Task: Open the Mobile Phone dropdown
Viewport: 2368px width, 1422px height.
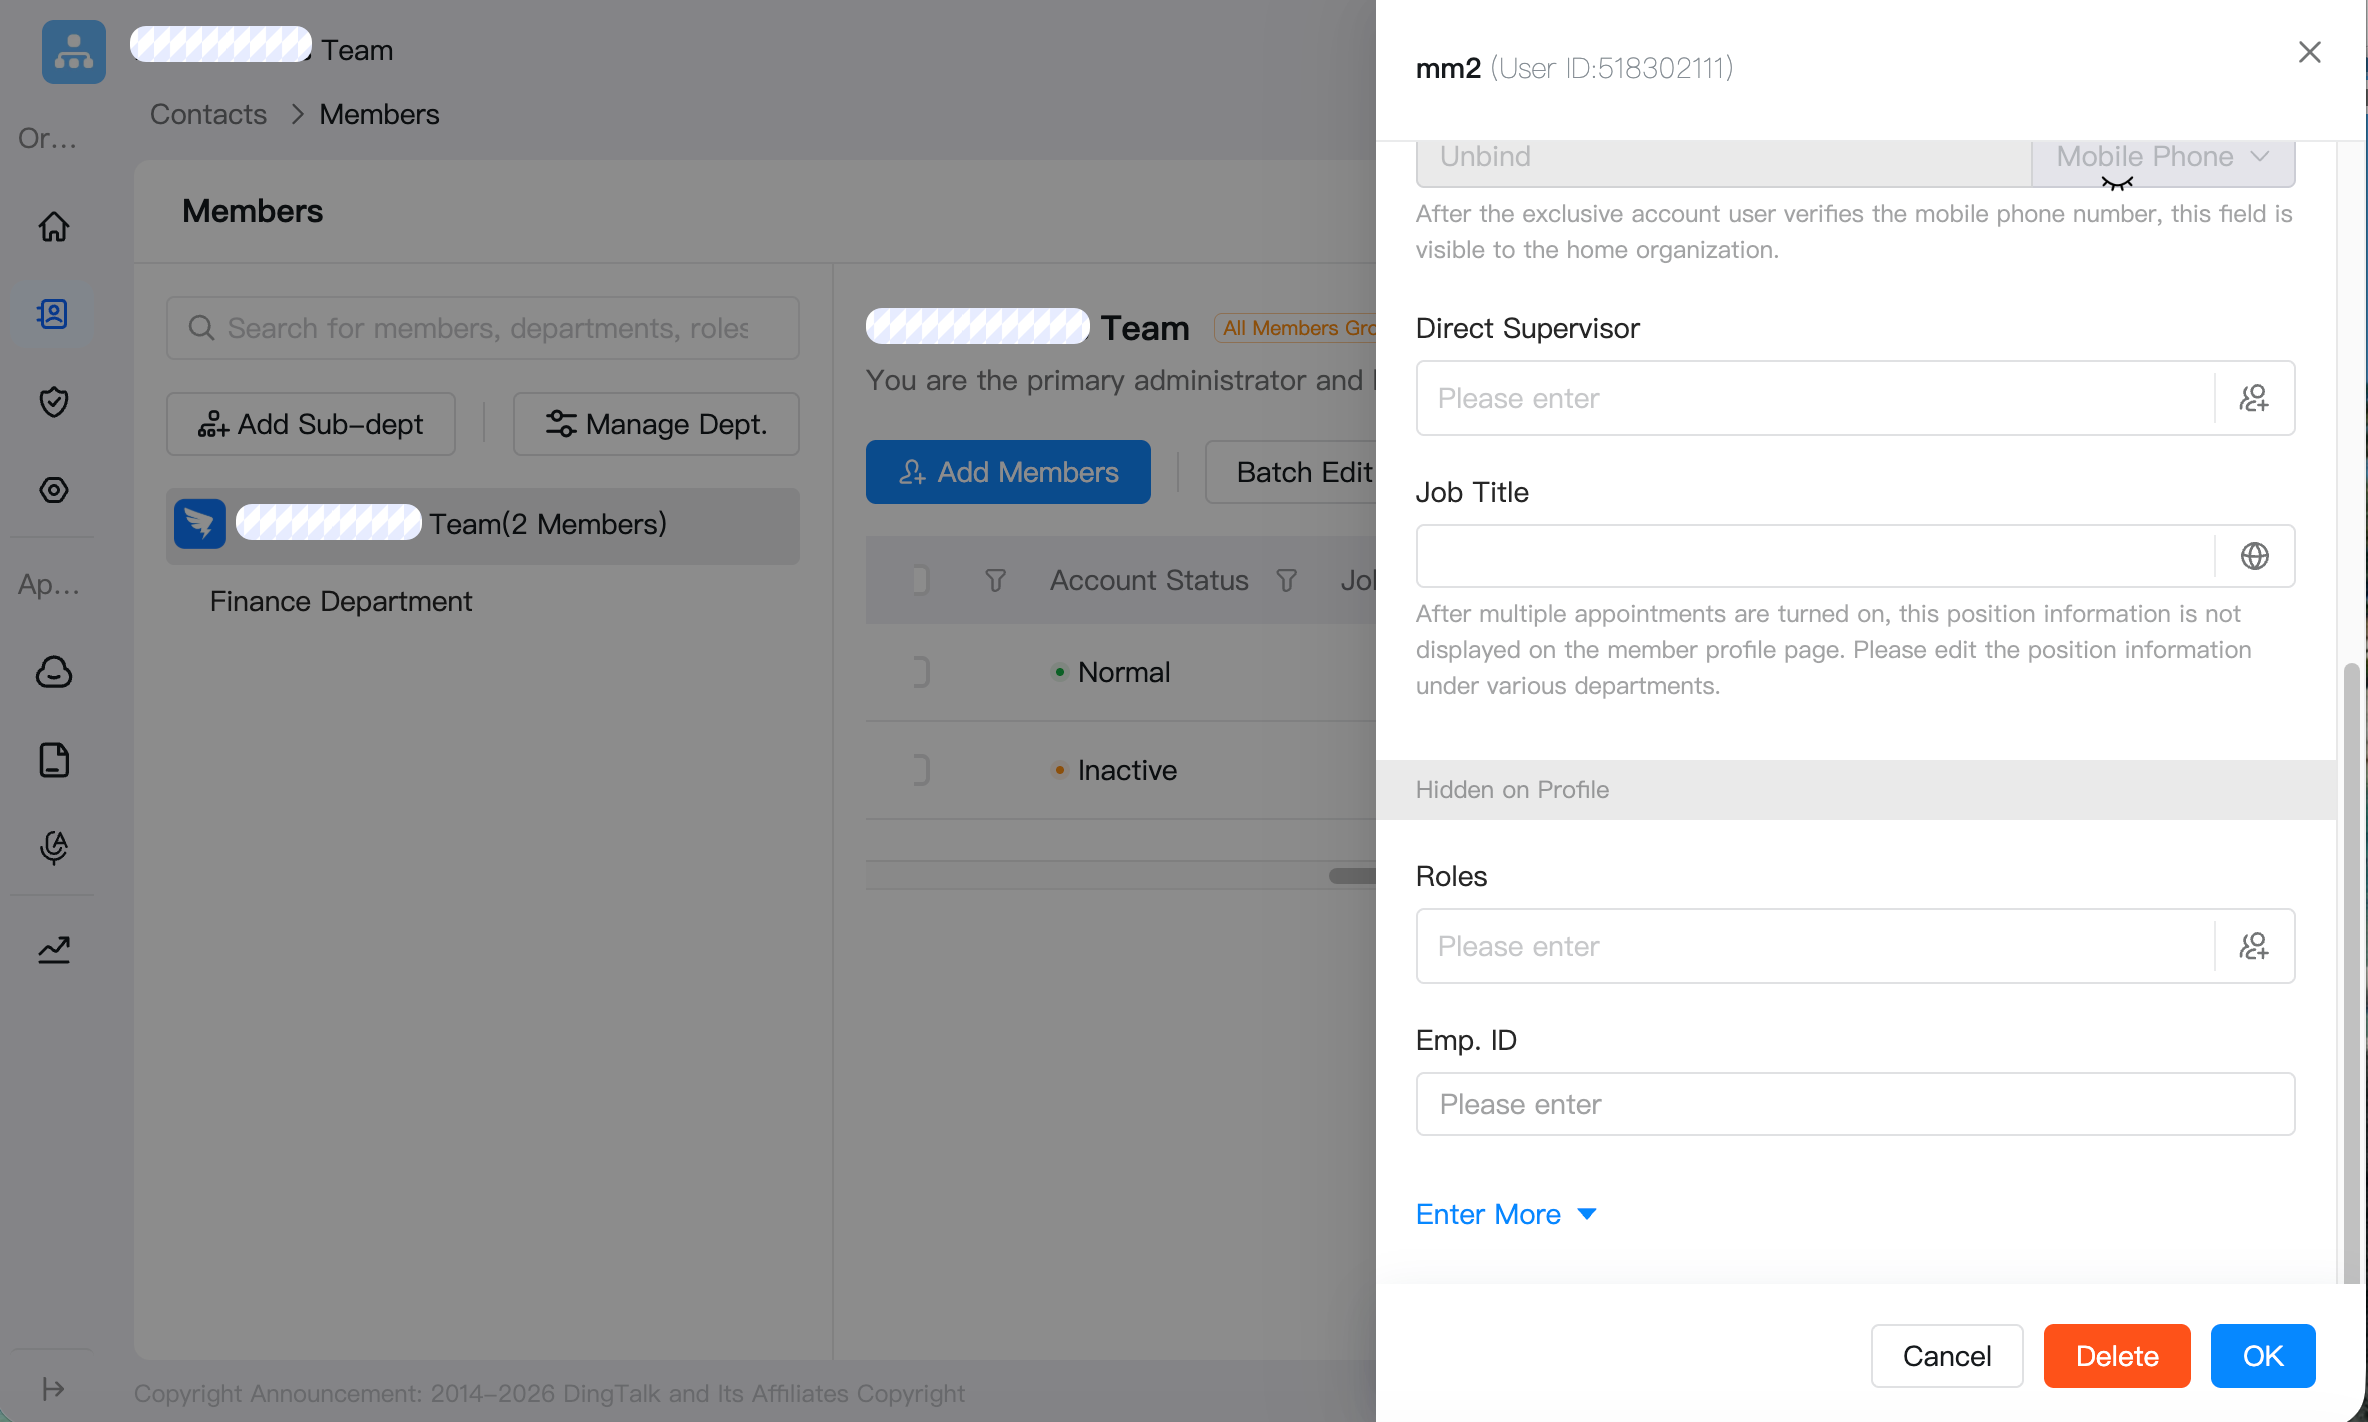Action: coord(2163,157)
